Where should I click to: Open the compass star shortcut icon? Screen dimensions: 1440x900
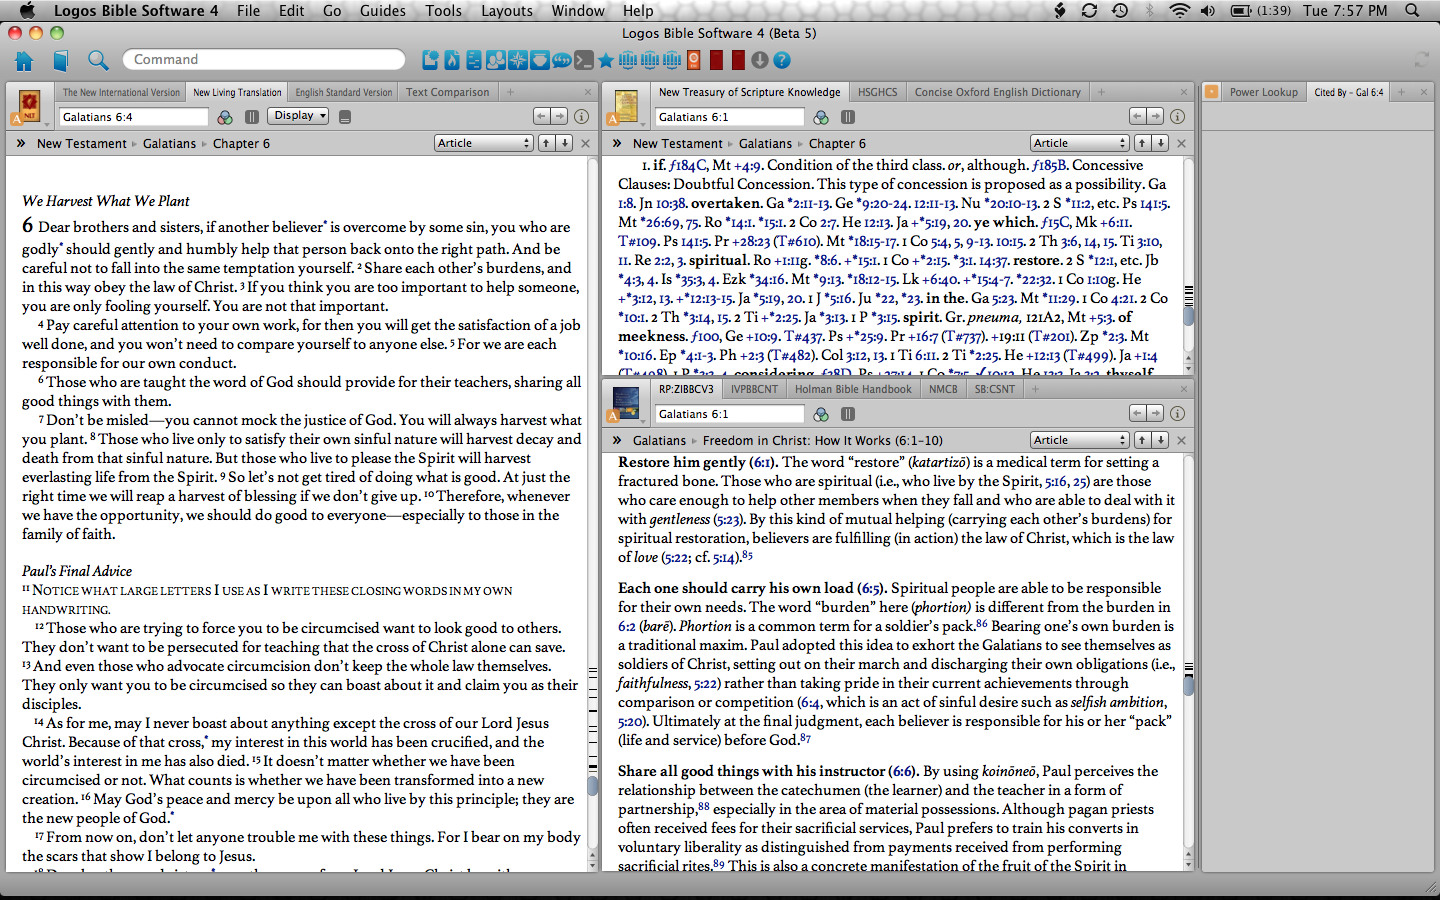pyautogui.click(x=518, y=60)
